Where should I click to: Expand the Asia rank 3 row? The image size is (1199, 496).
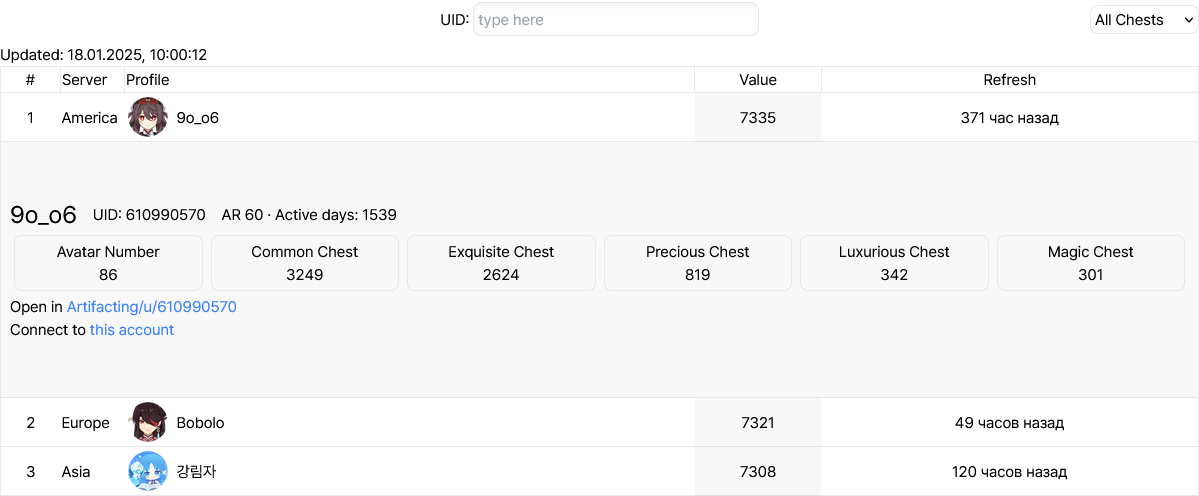coord(600,472)
